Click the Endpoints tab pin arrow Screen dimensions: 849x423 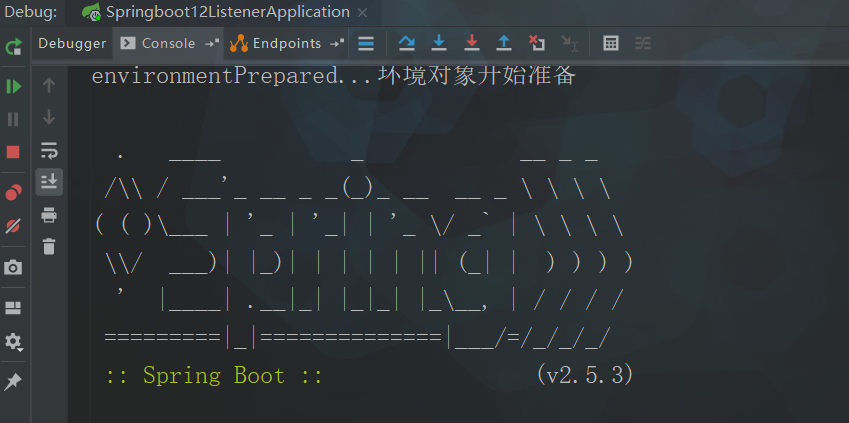click(x=337, y=43)
